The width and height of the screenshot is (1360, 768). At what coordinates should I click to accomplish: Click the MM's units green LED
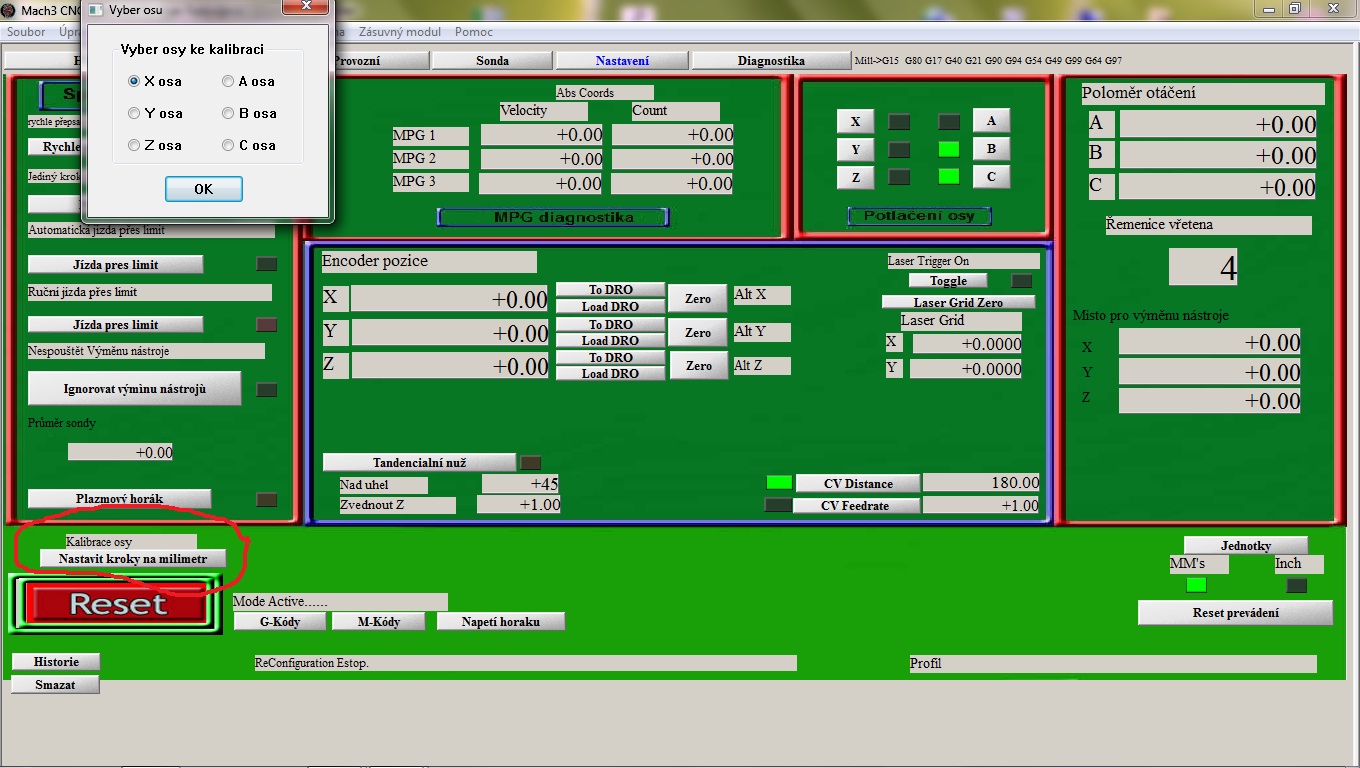click(1196, 585)
